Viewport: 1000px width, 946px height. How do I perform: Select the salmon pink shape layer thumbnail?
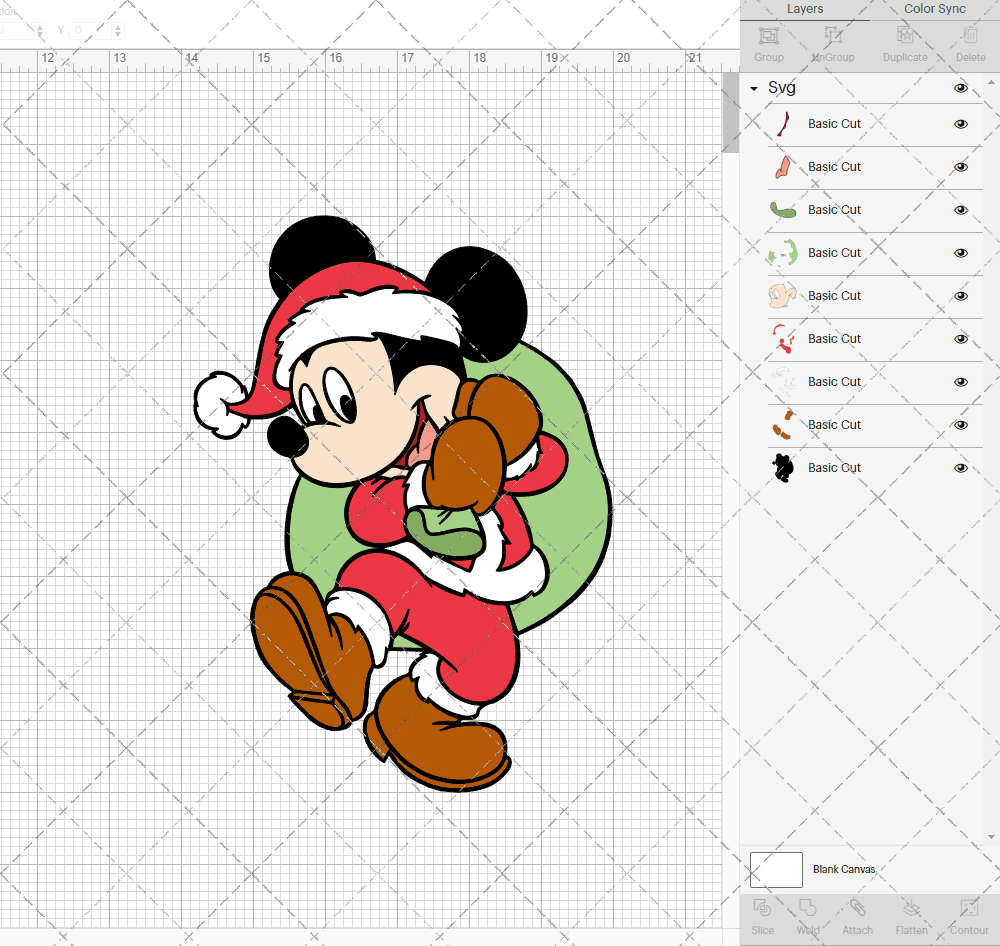[783, 167]
